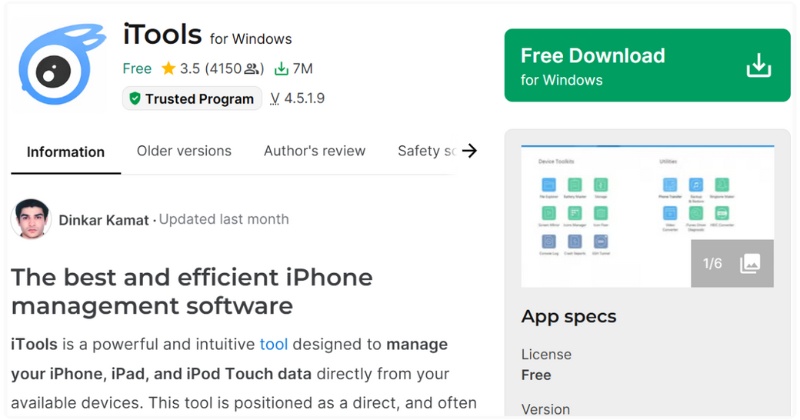Click the 1/6 gallery counter
The height and width of the screenshot is (420, 800).
click(712, 263)
